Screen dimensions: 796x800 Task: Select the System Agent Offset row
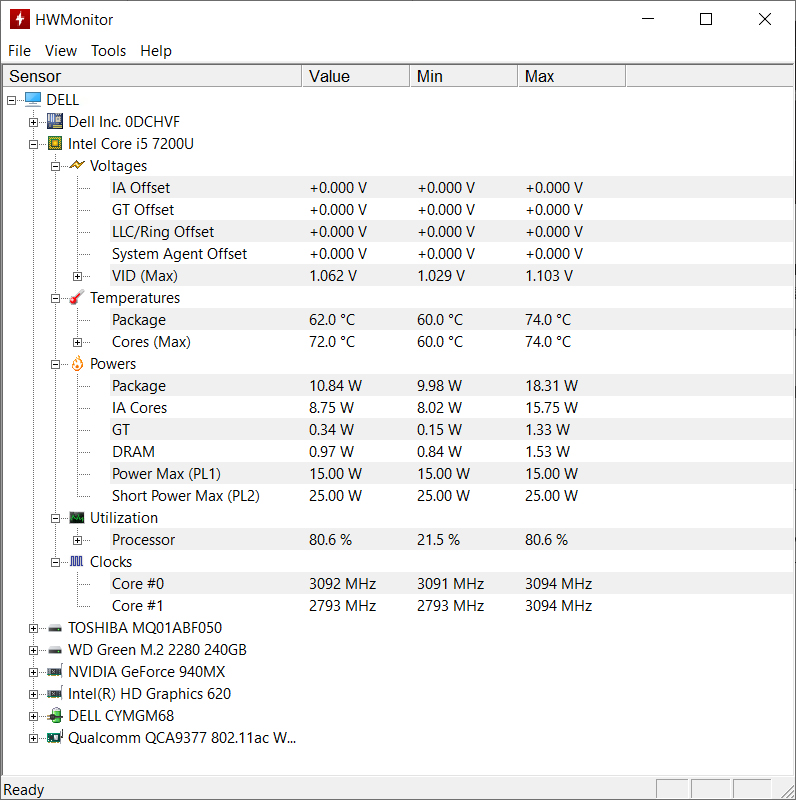tap(451, 253)
